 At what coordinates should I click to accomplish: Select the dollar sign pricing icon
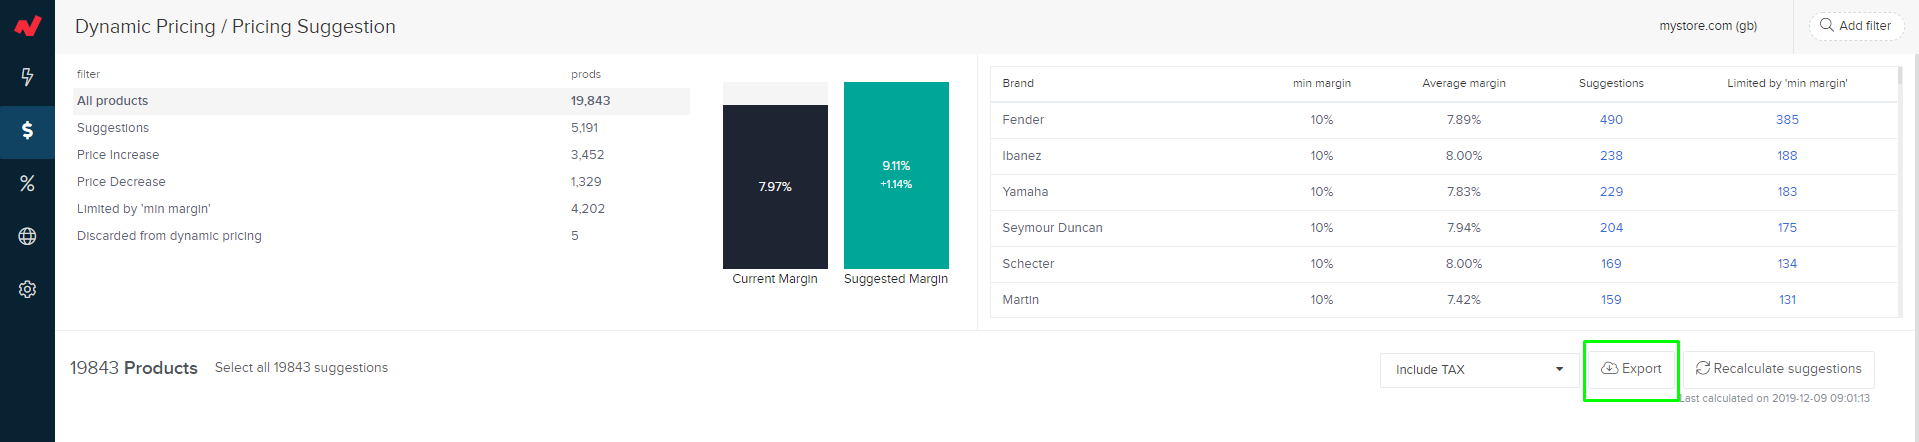27,130
